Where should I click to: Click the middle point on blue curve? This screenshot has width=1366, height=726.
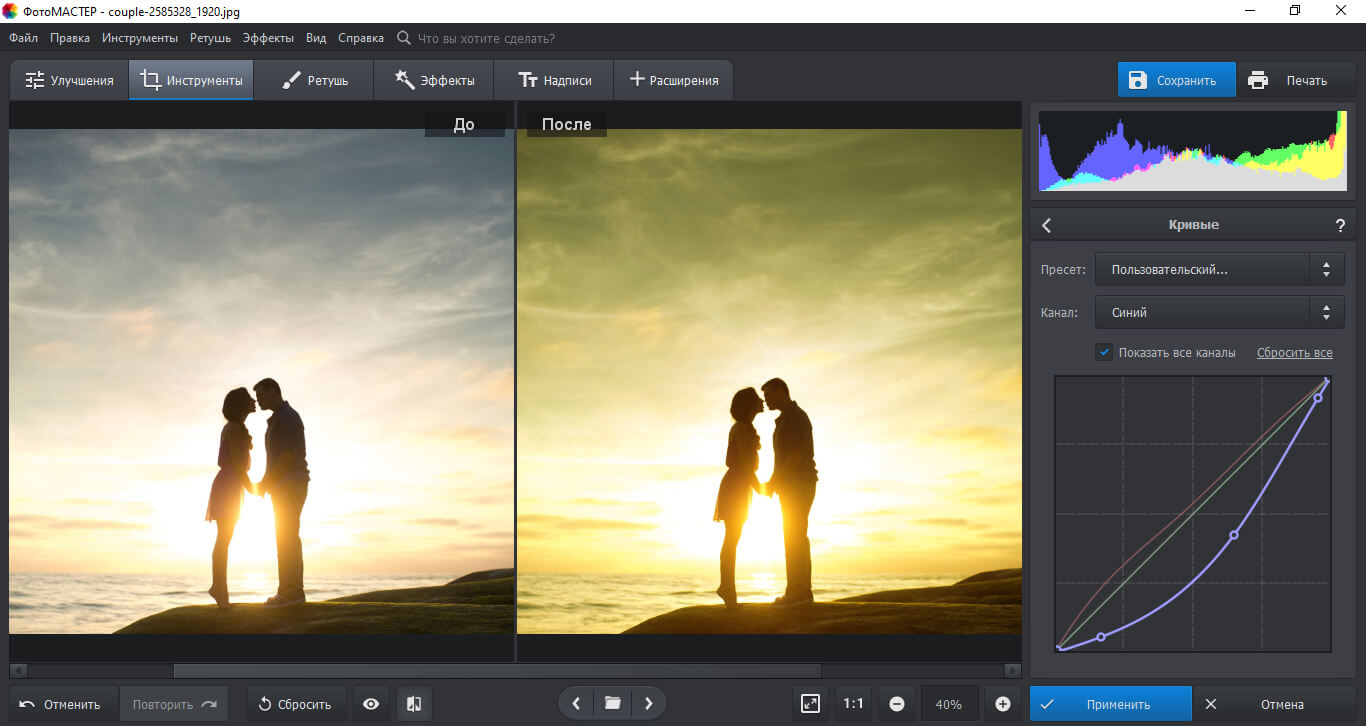[1234, 535]
